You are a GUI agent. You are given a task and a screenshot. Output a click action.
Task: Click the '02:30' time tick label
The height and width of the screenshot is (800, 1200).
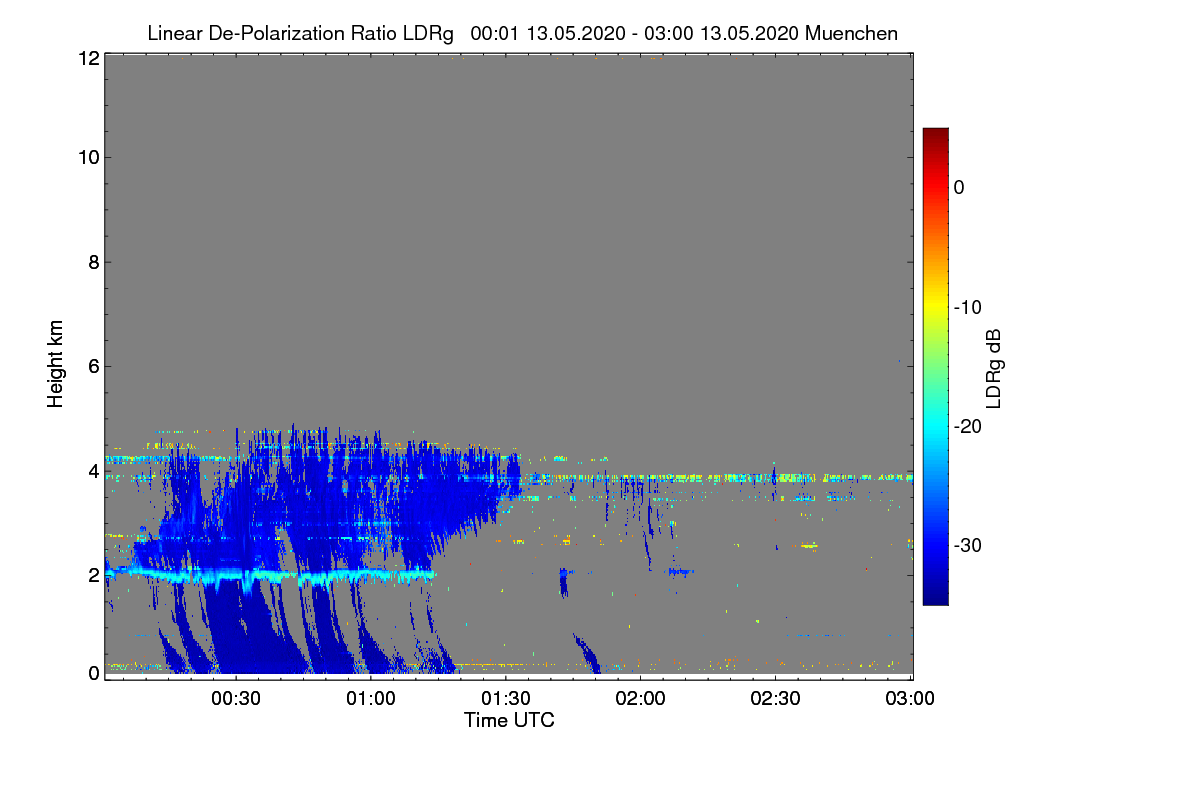777,699
